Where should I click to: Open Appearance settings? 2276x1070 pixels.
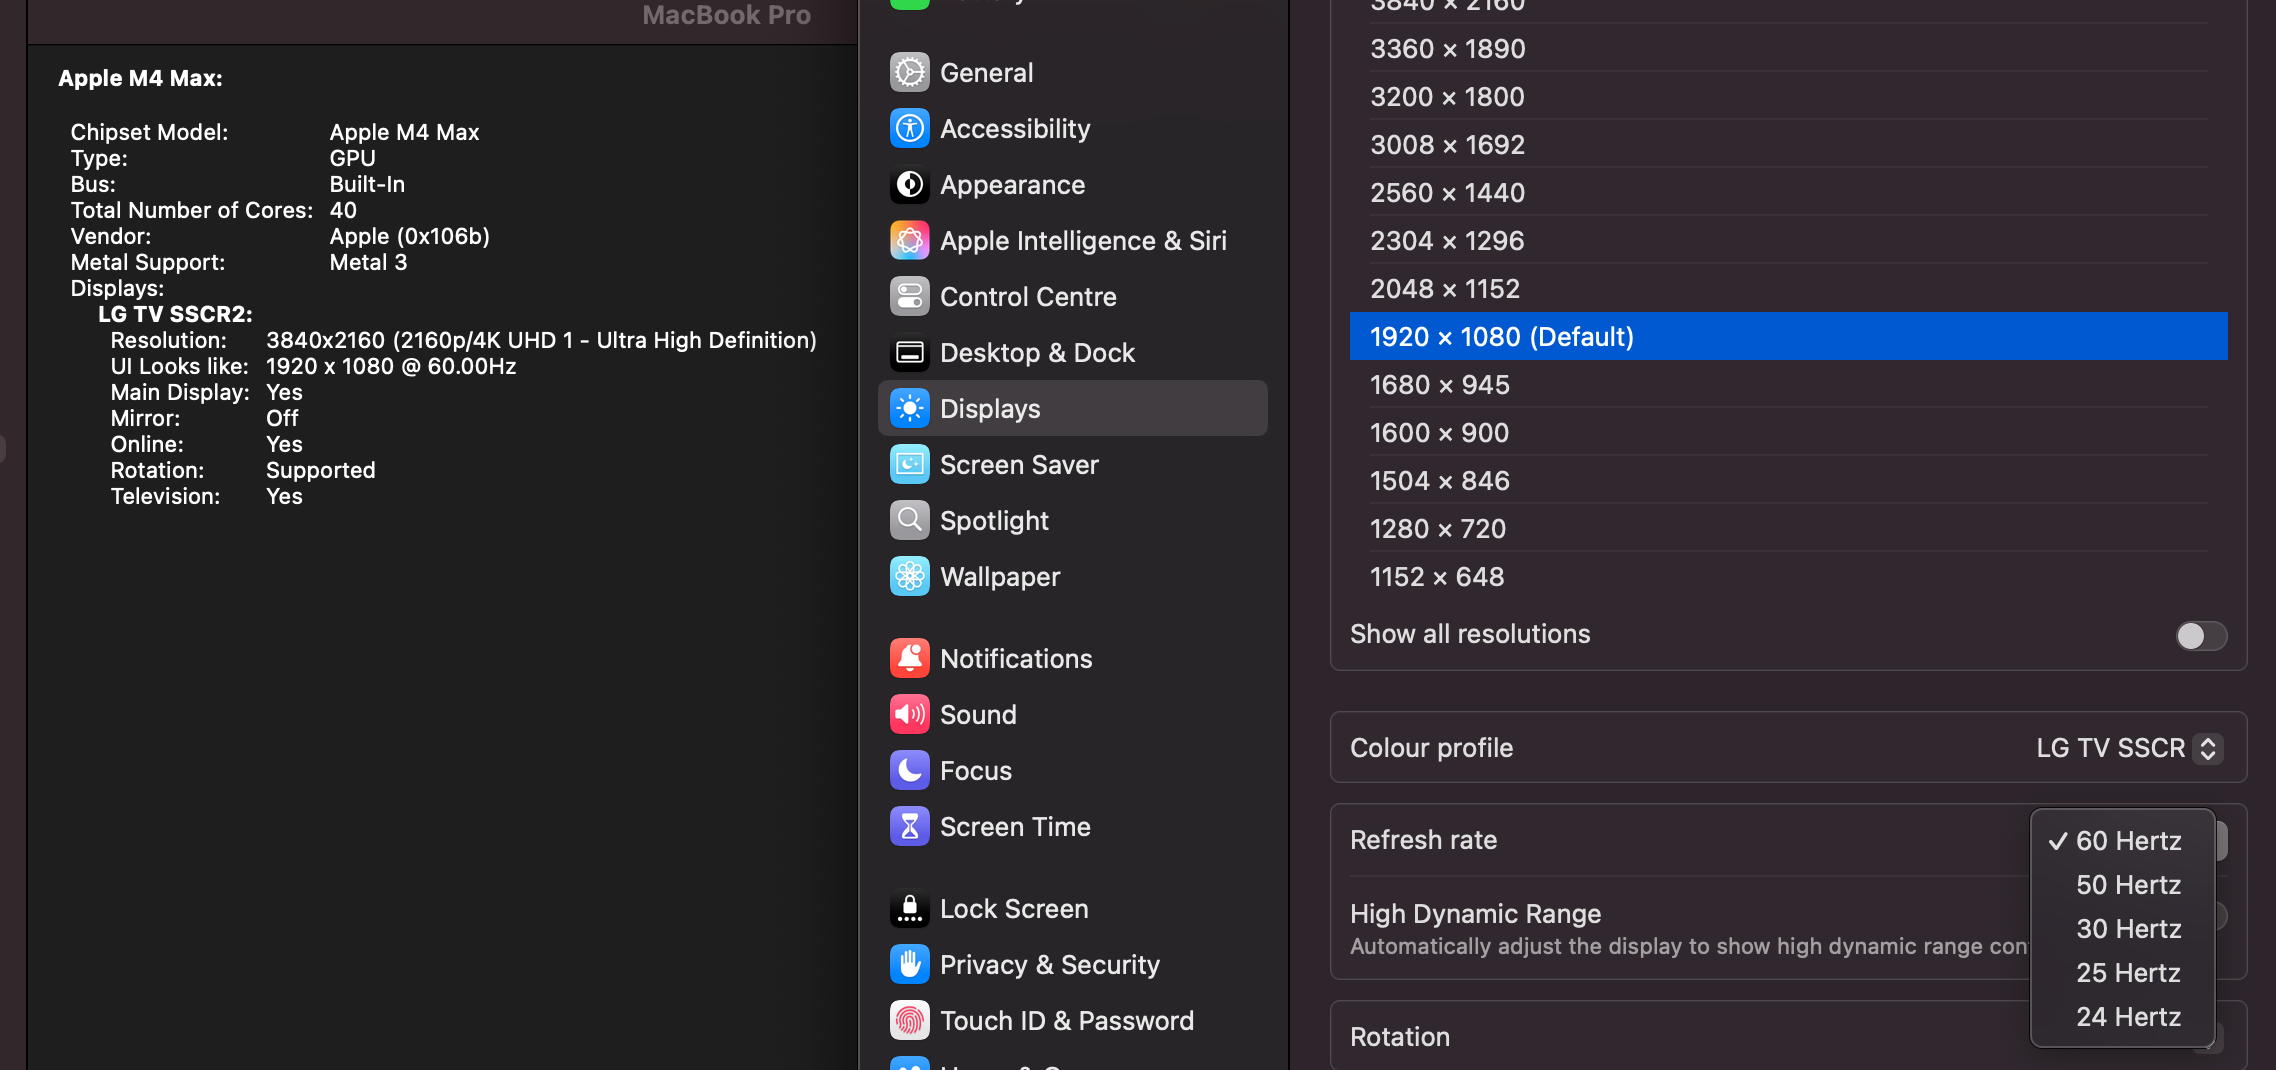1012,184
